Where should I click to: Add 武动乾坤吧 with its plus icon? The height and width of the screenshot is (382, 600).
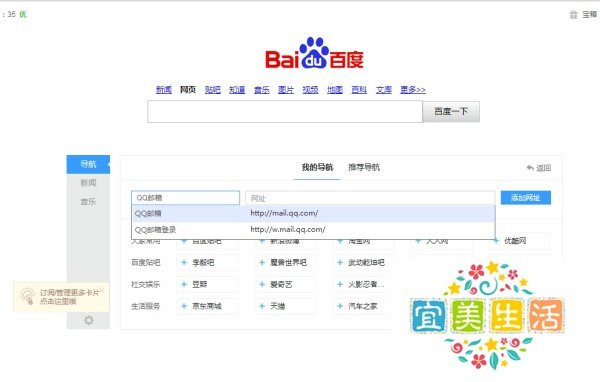tap(340, 263)
